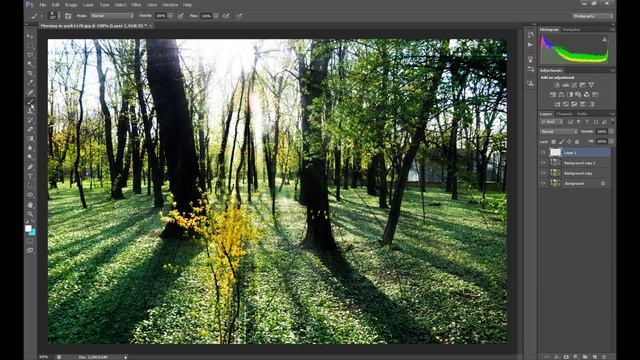Select the Shape tool

(30, 195)
